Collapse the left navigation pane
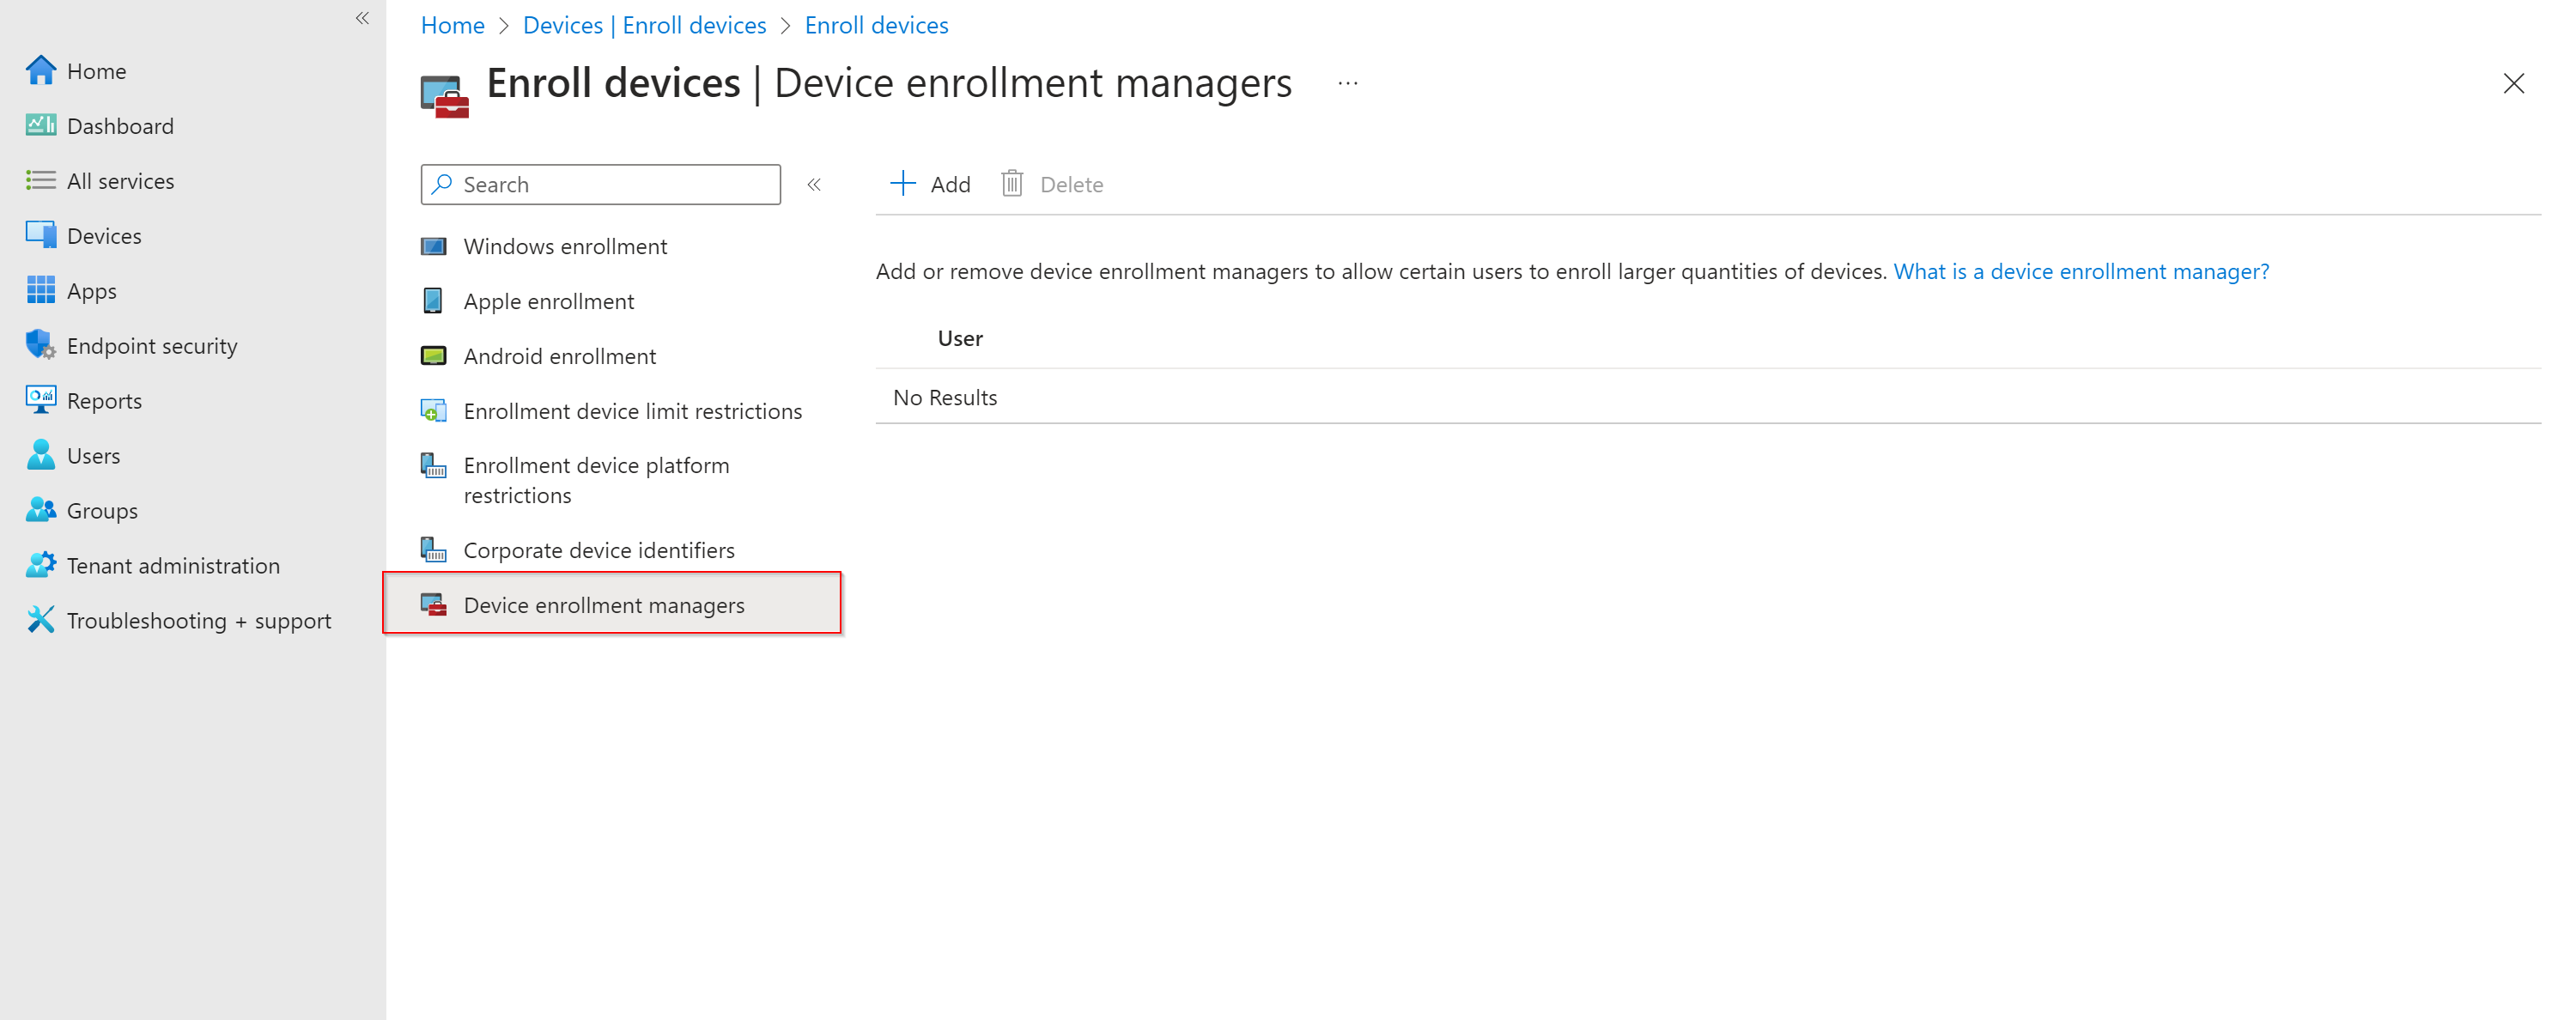 (361, 18)
